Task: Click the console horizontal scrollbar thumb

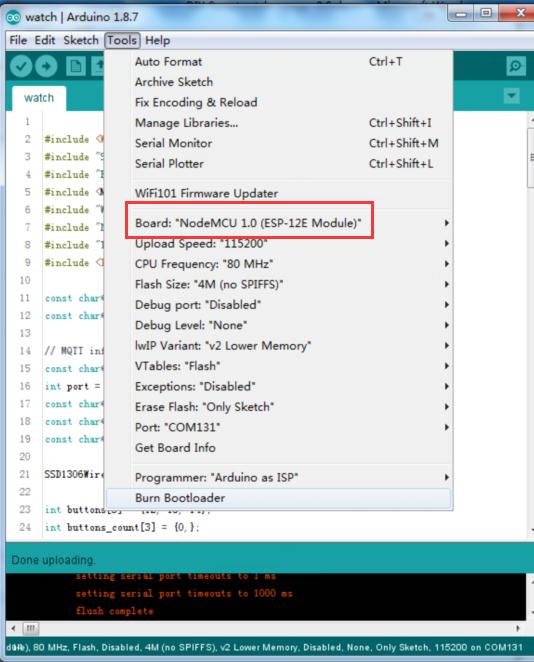Action: coord(30,628)
